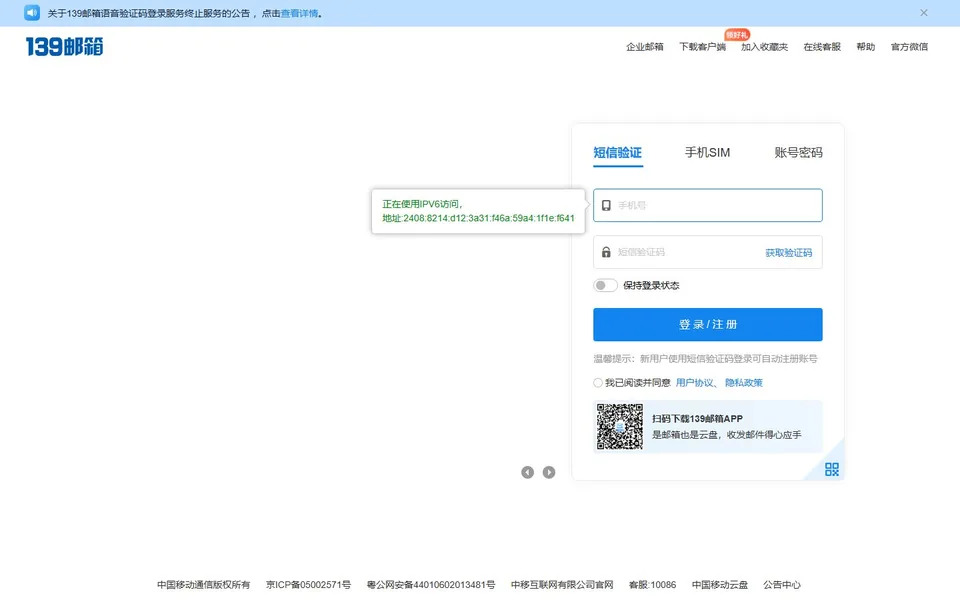960x600 pixels.
Task: Click the speaker announcement icon
Action: [32, 13]
